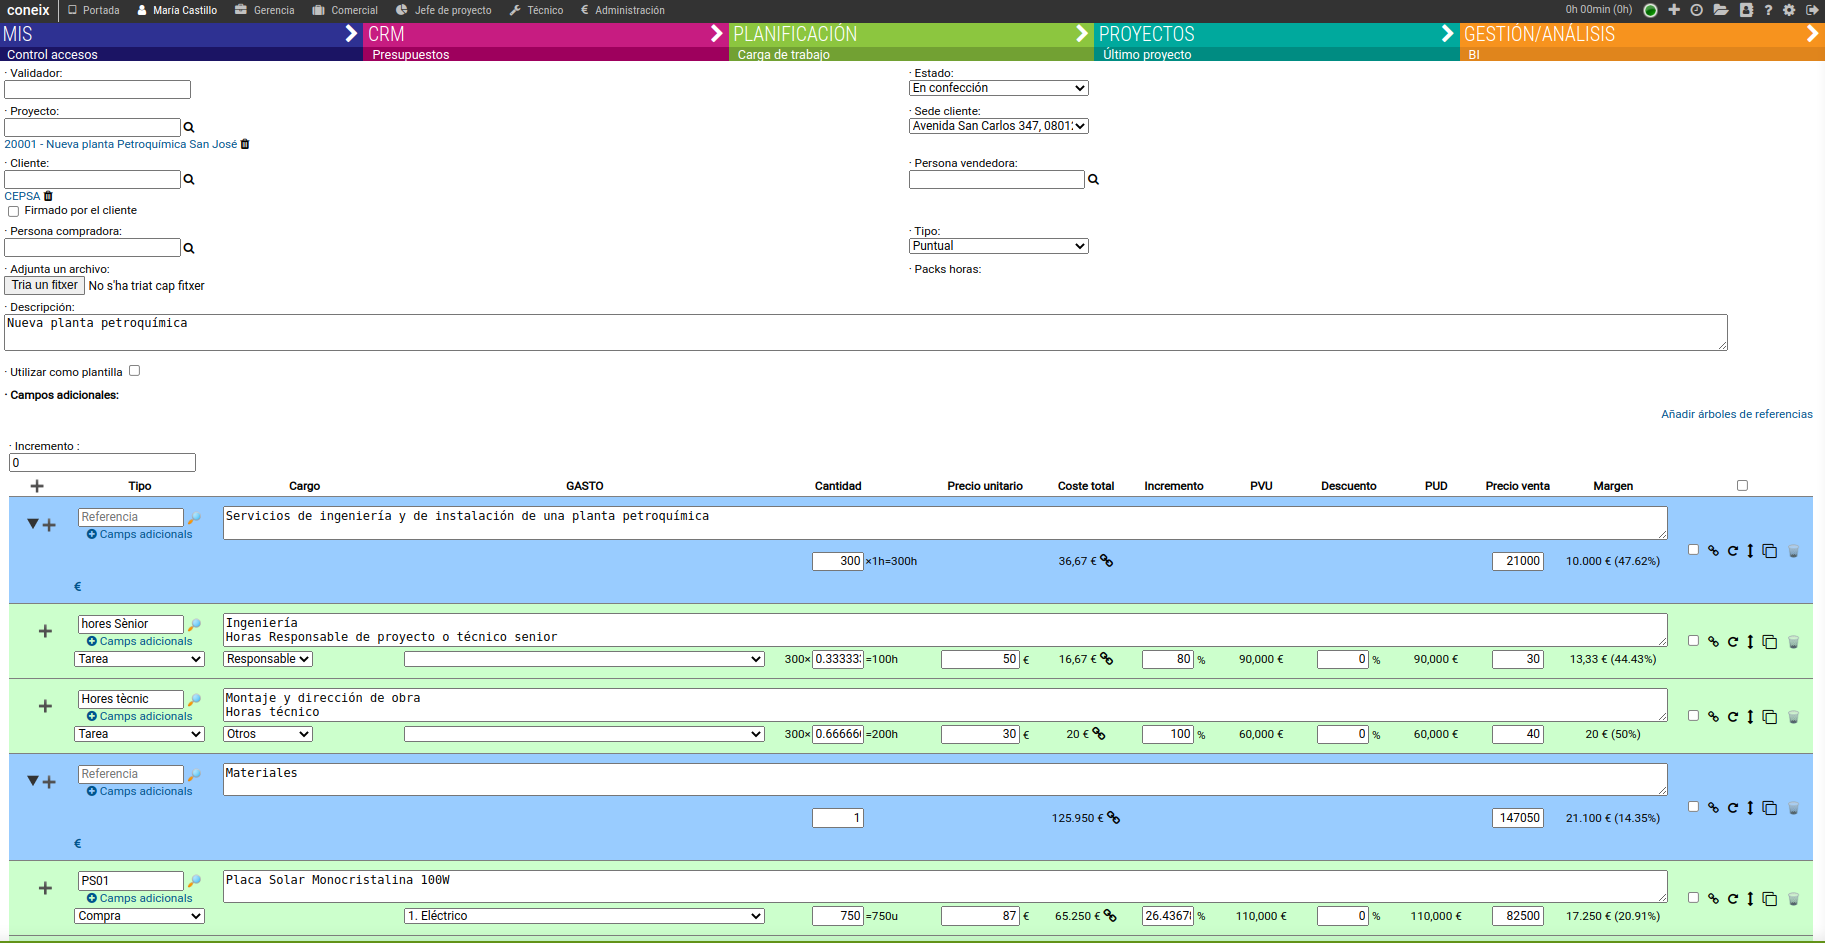
Task: Toggle the select-all checkbox in table header
Action: point(1742,485)
